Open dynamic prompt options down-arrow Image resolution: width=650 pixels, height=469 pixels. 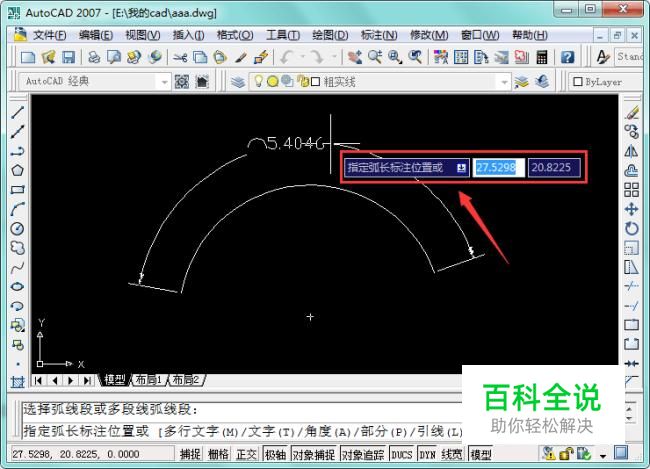click(461, 168)
